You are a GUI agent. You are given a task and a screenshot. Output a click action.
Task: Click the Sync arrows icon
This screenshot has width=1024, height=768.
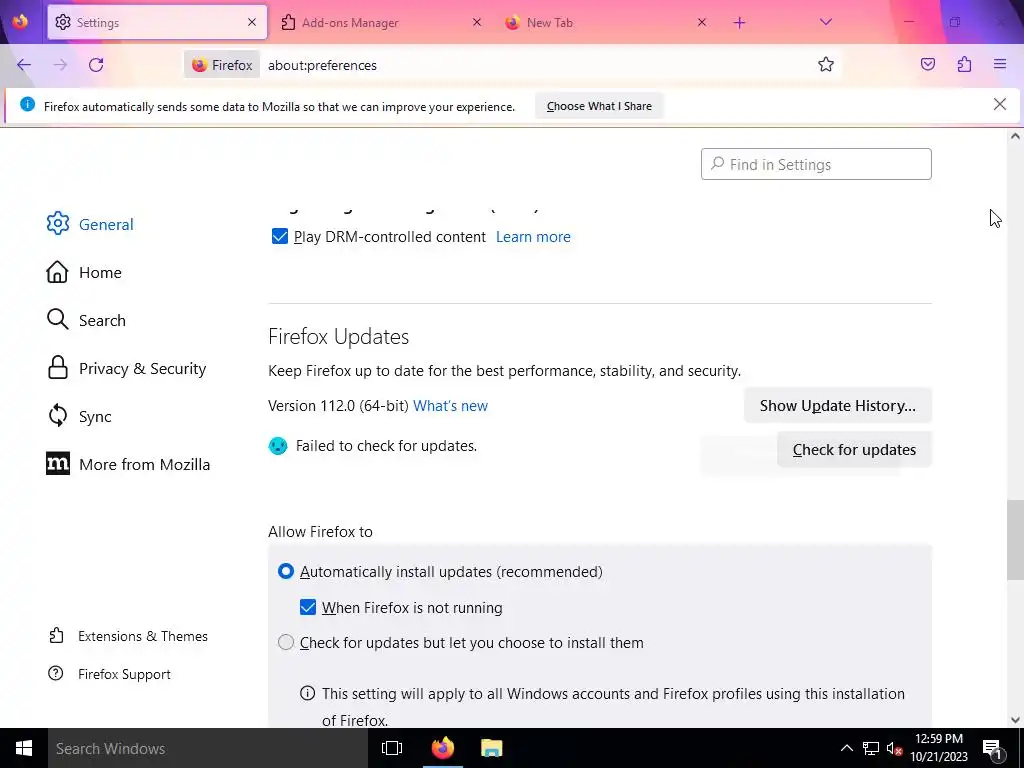tap(57, 415)
